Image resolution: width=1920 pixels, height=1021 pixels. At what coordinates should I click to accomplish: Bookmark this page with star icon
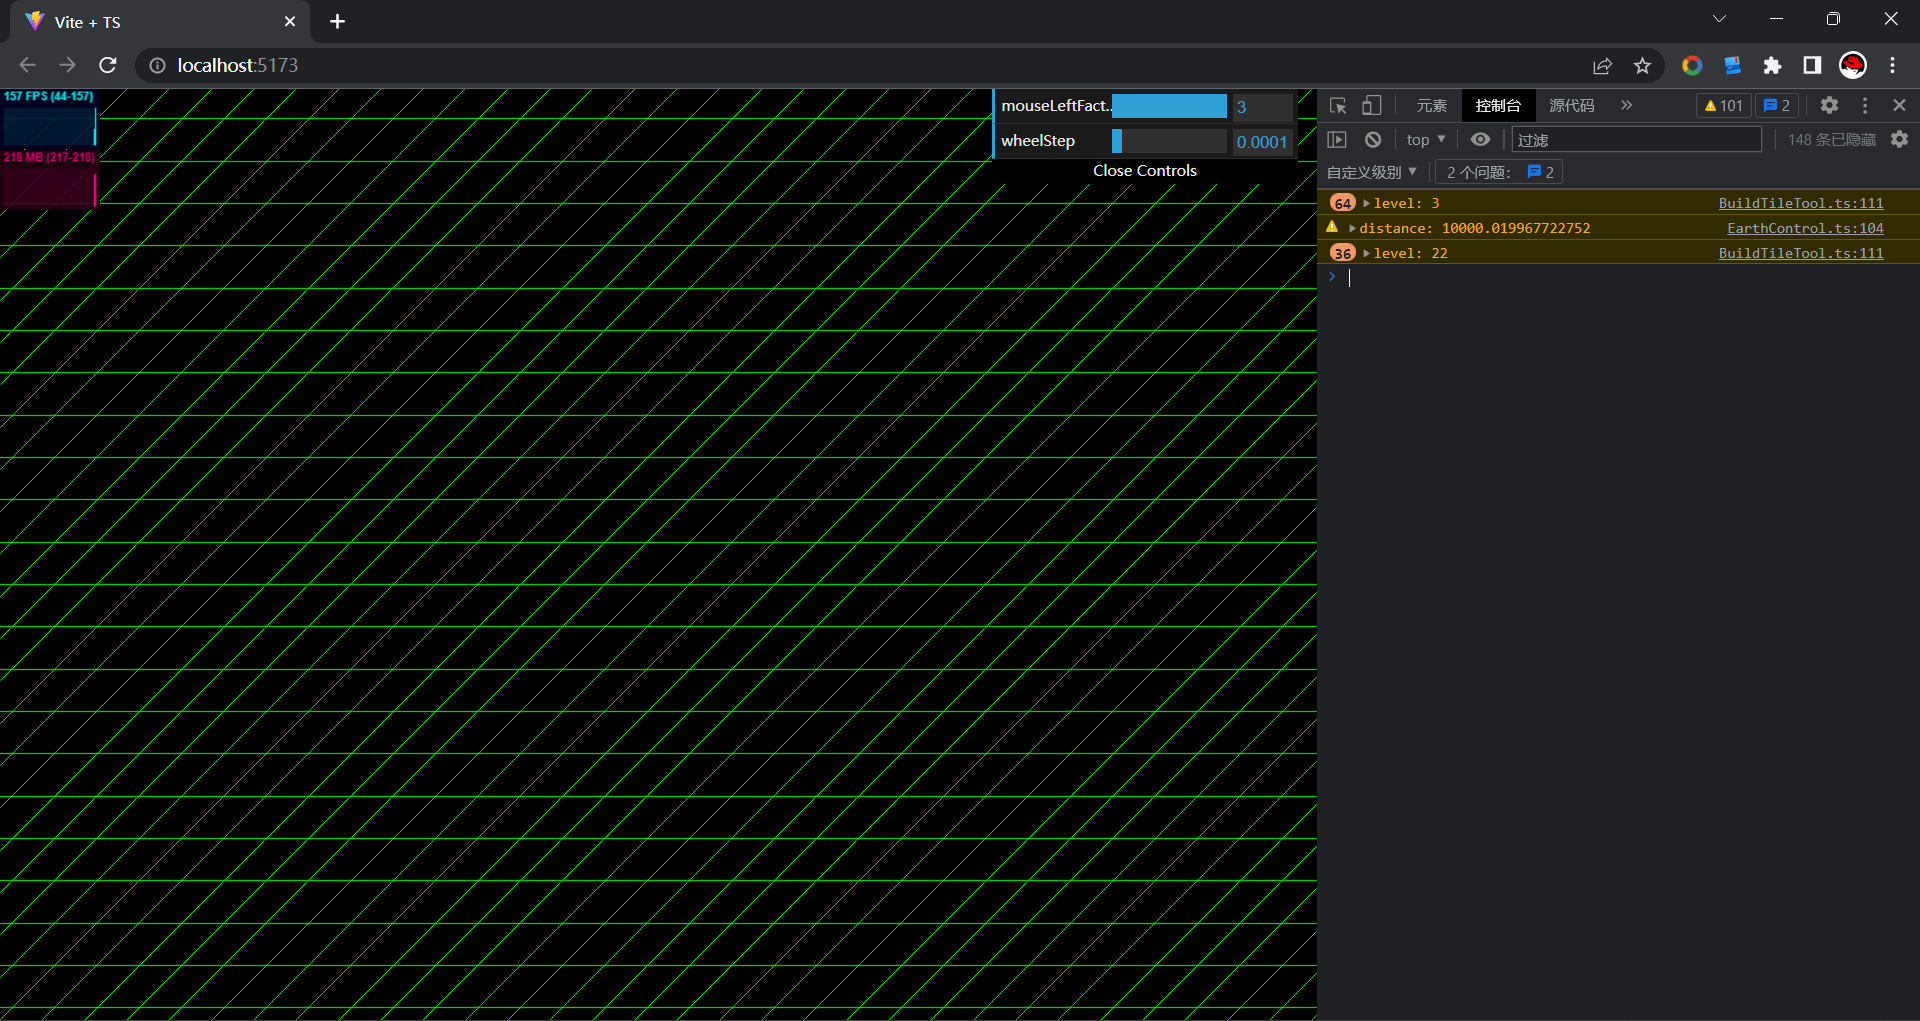tap(1642, 65)
